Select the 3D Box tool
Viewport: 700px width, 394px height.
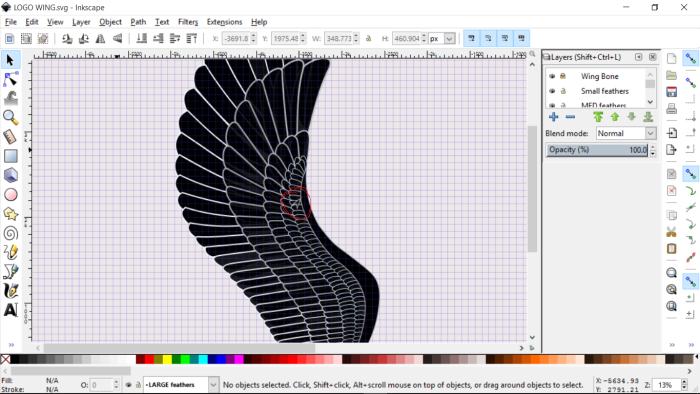tap(10, 175)
